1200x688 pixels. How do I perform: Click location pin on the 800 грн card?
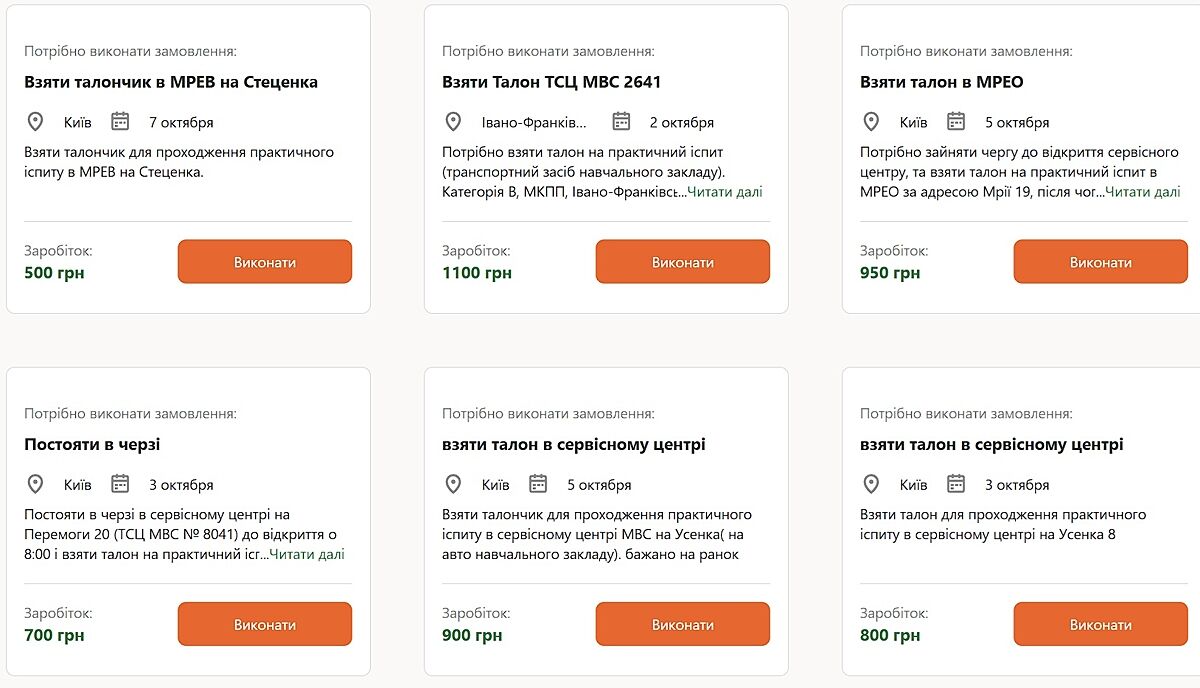click(x=871, y=484)
